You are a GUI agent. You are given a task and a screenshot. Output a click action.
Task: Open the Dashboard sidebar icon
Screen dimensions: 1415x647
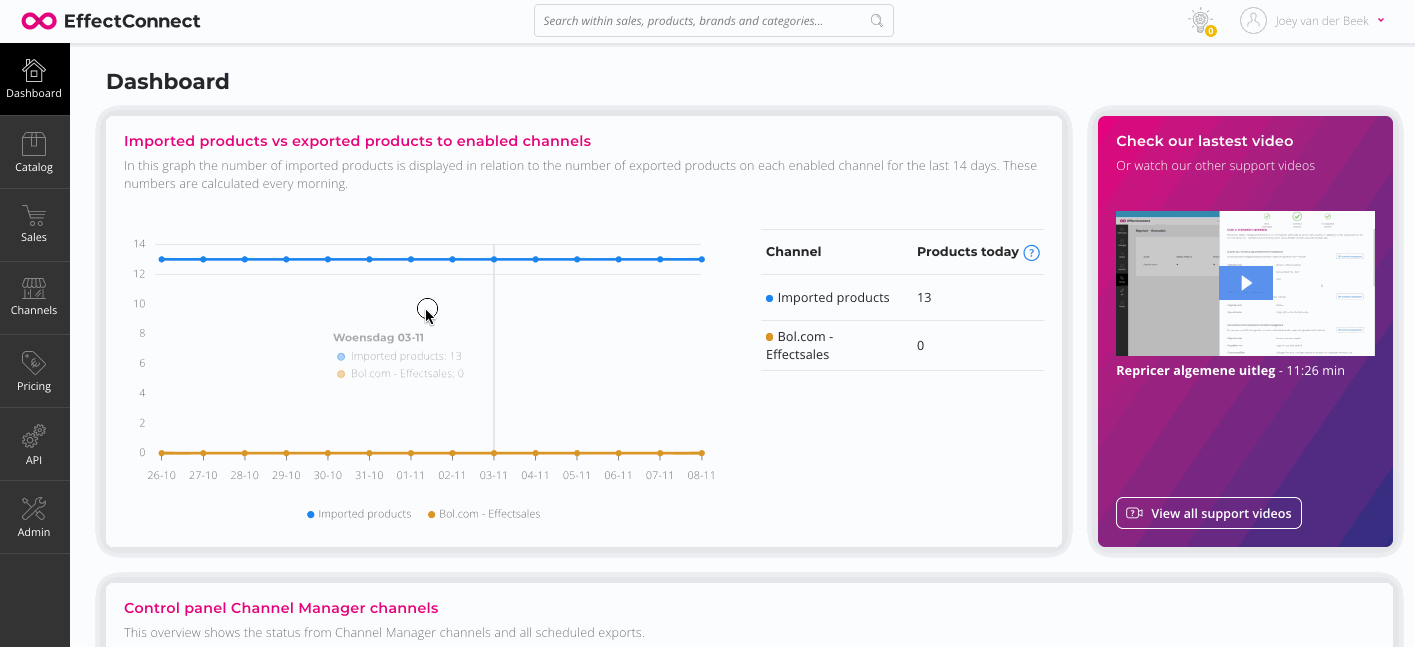[34, 71]
